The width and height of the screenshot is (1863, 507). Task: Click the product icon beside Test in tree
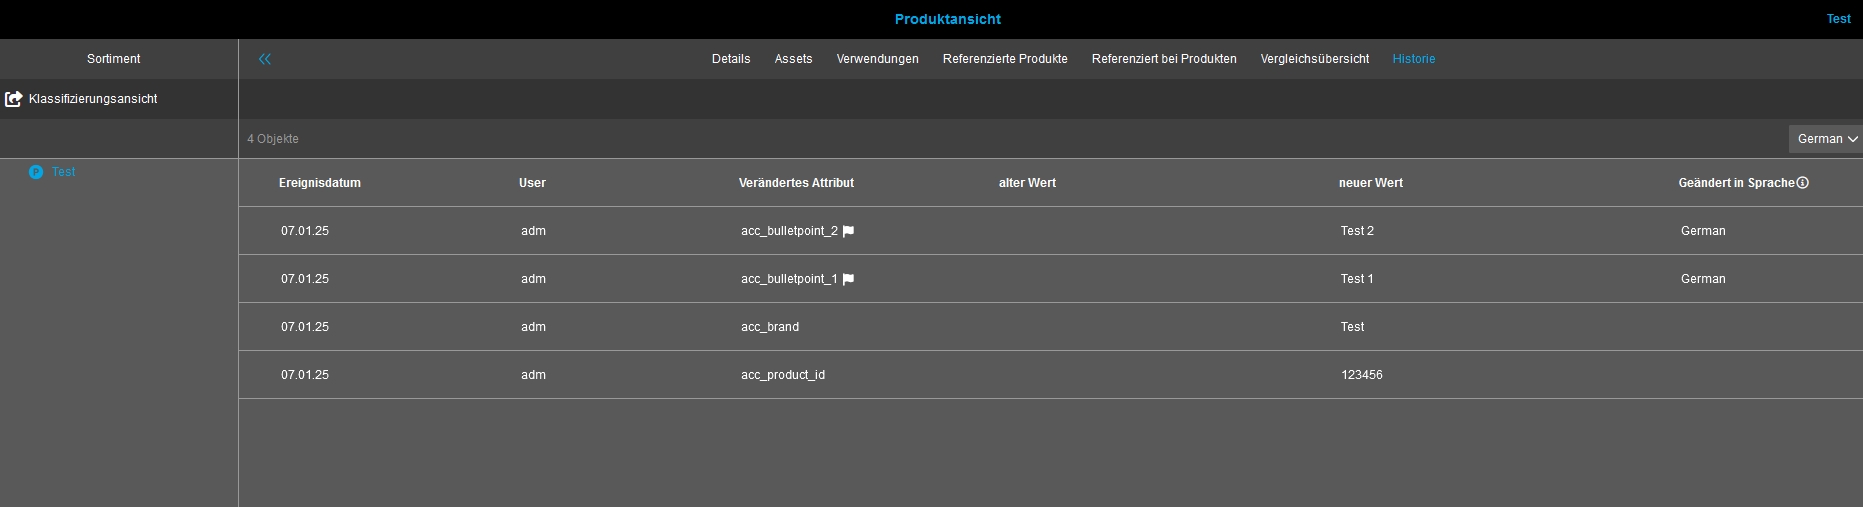point(36,172)
